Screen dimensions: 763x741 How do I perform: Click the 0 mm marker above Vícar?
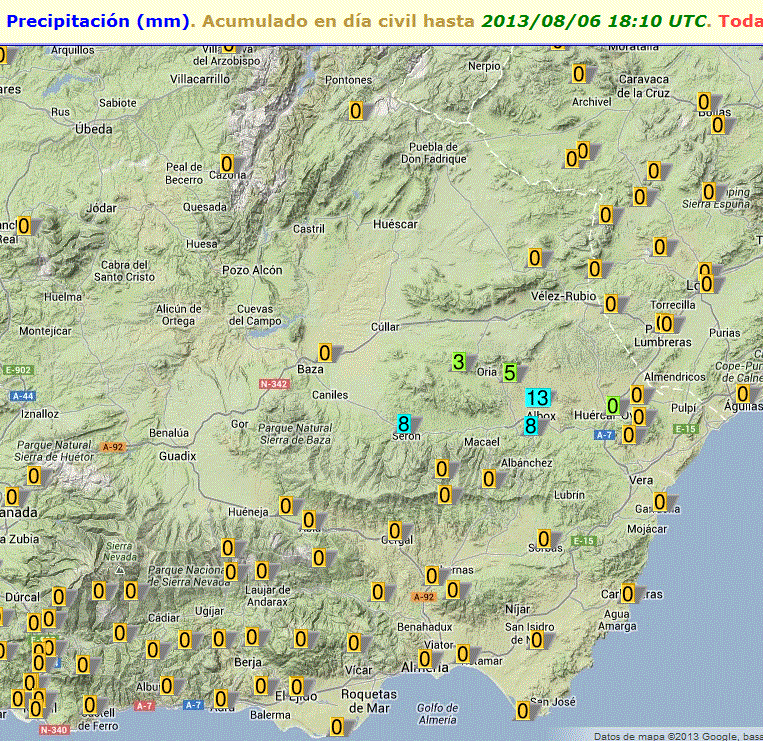click(354, 643)
